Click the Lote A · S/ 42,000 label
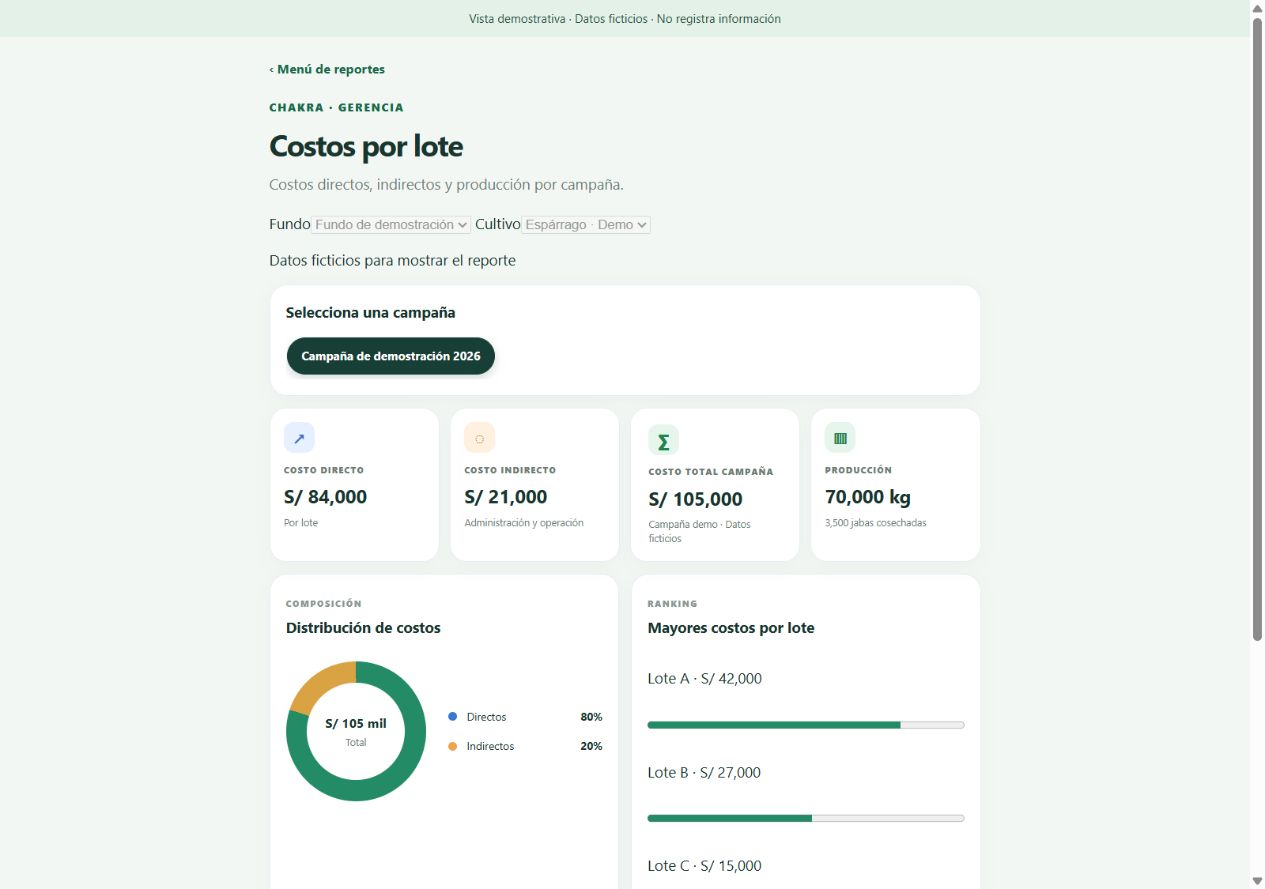This screenshot has height=889, width=1265. (705, 678)
